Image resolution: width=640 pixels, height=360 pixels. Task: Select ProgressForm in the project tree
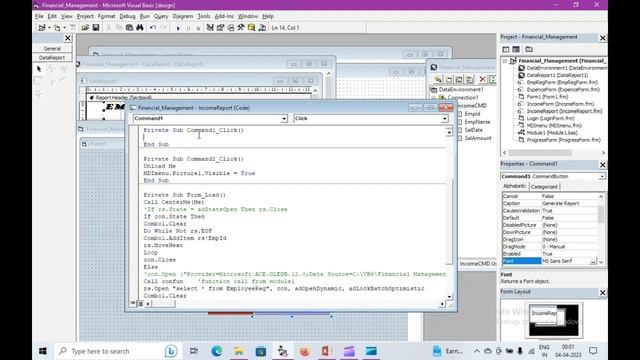[x=559, y=140]
